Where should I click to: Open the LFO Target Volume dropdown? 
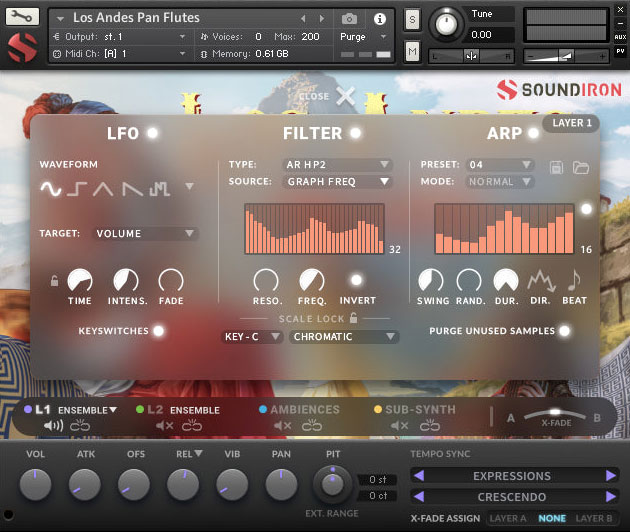(145, 233)
